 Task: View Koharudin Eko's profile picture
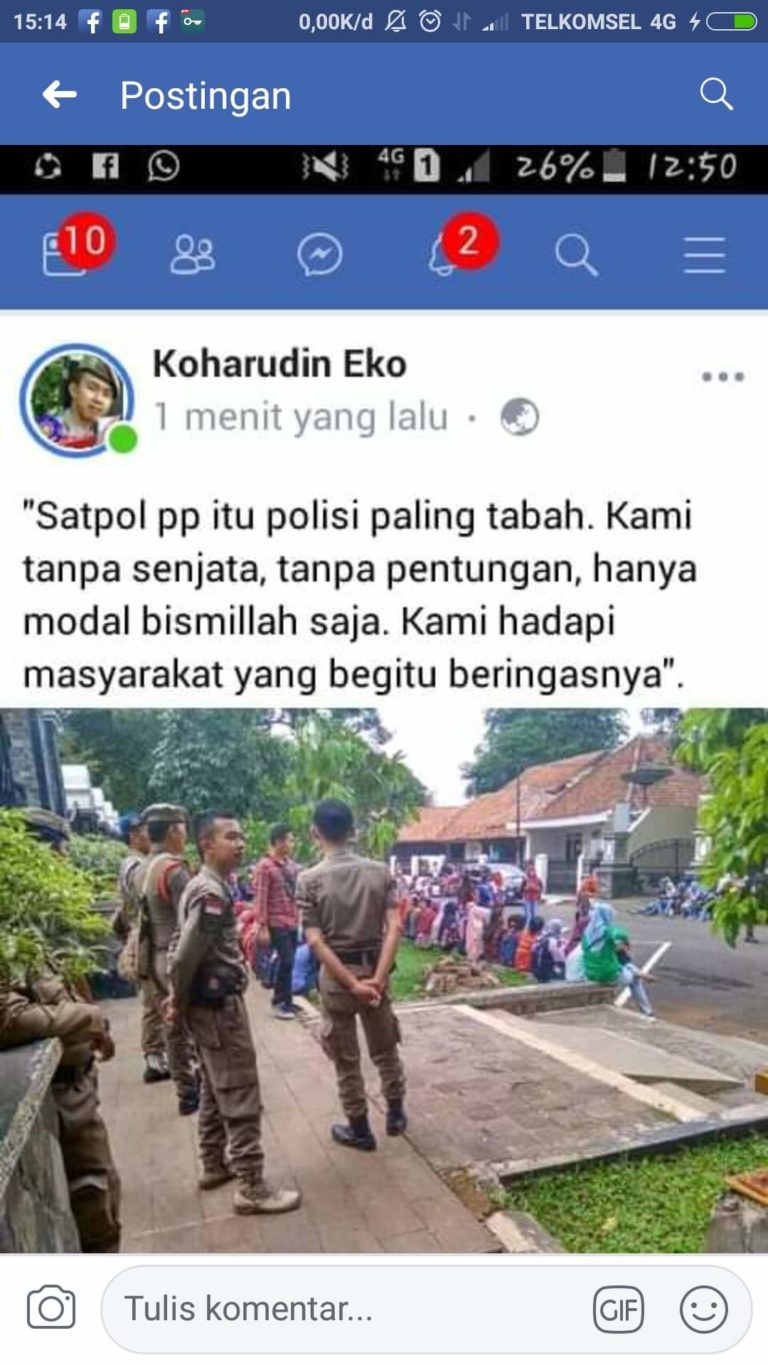coord(77,399)
